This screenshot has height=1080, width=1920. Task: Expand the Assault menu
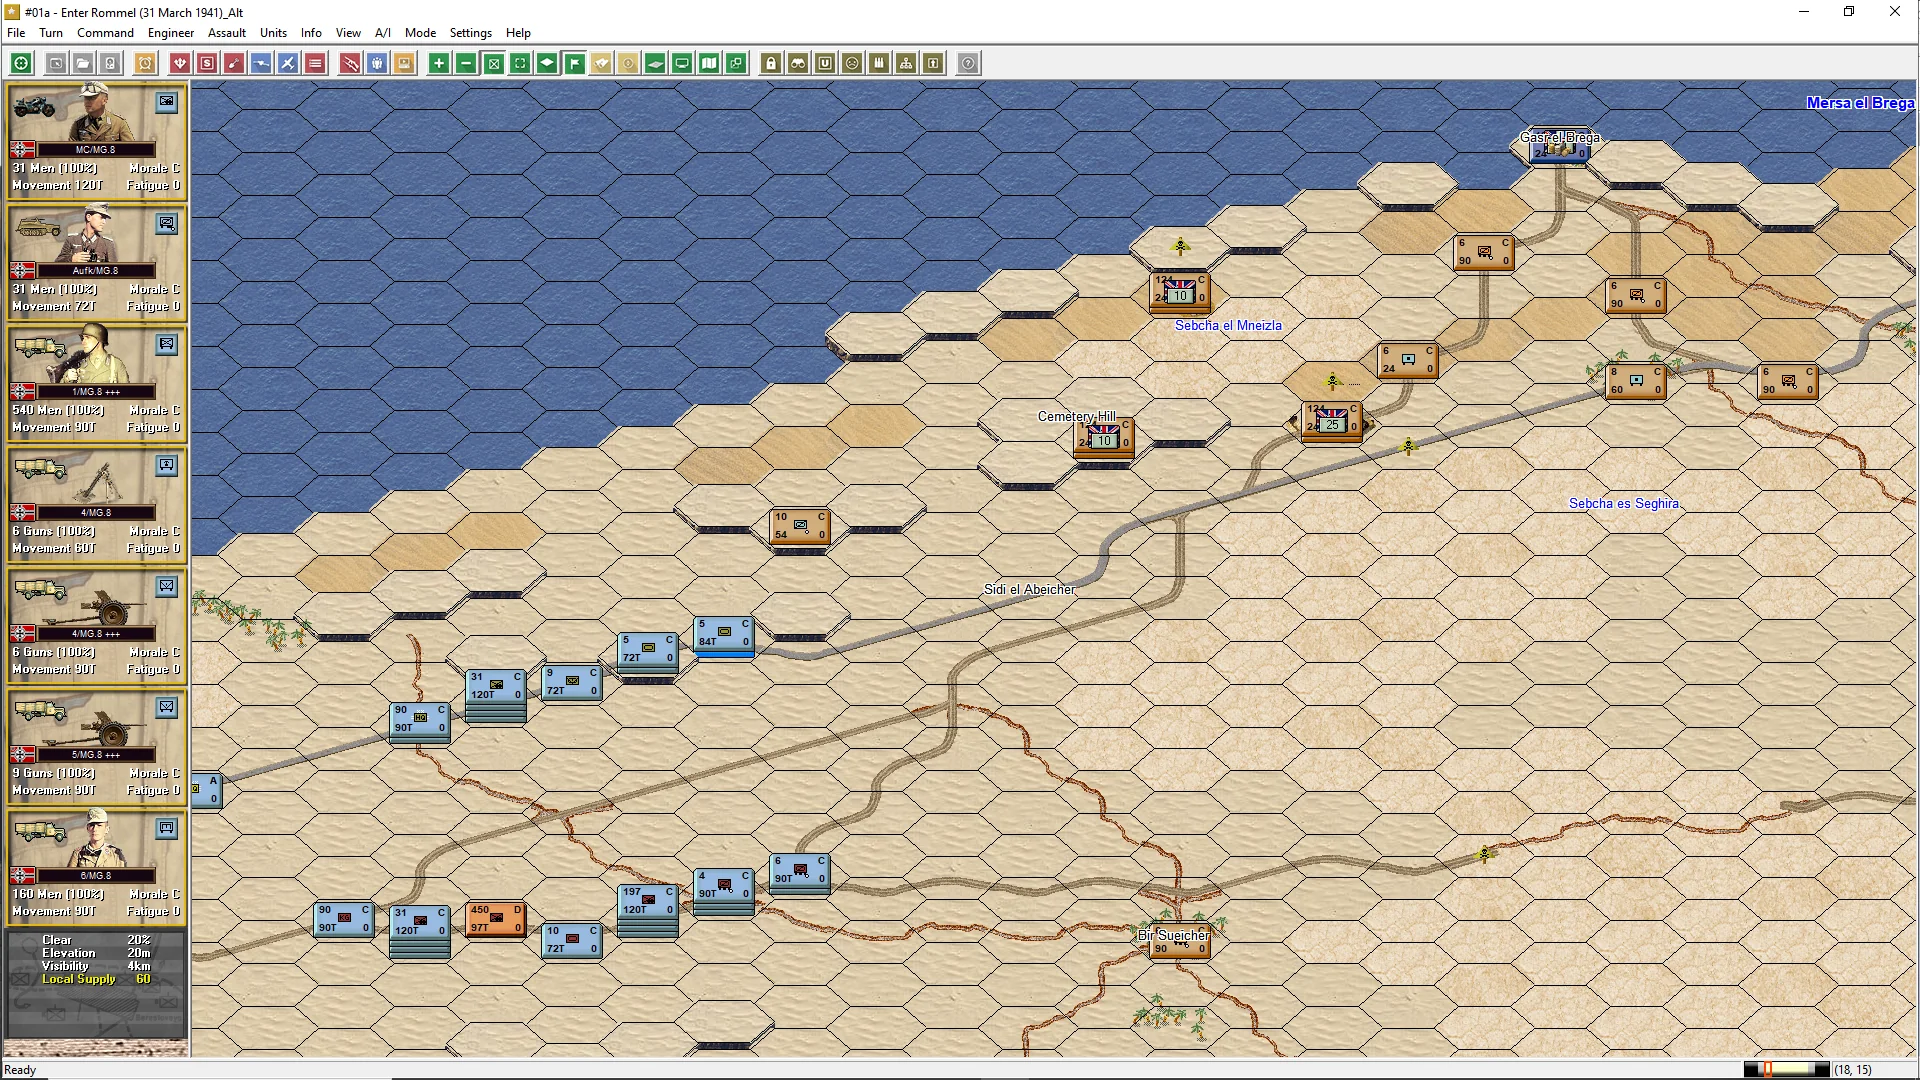click(227, 33)
